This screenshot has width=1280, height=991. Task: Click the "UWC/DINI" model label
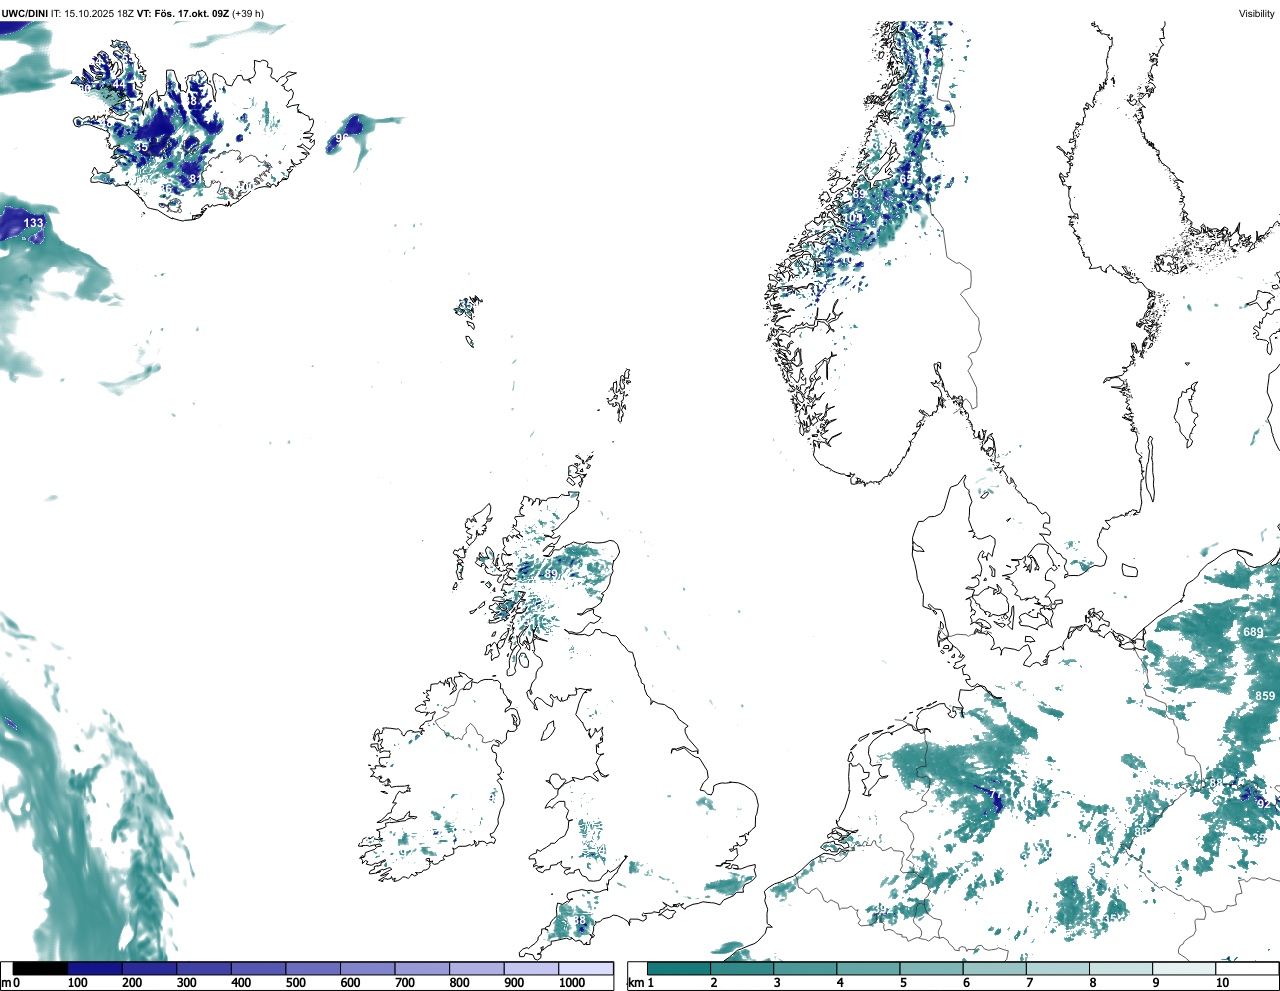25,13
